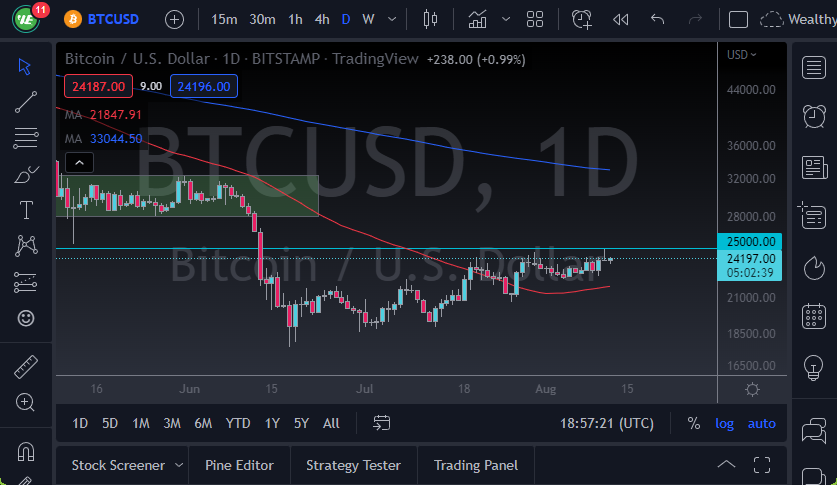Select the 4h timeframe button

pos(321,19)
